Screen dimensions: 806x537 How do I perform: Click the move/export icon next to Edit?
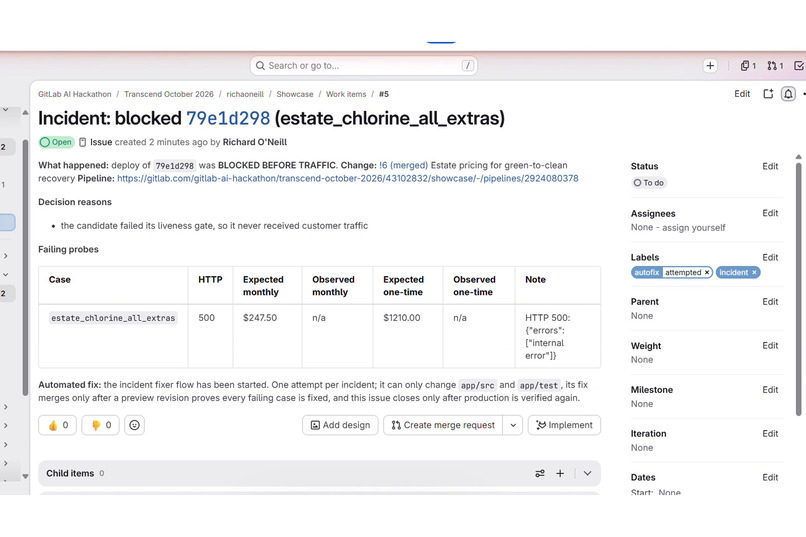pyautogui.click(x=768, y=94)
